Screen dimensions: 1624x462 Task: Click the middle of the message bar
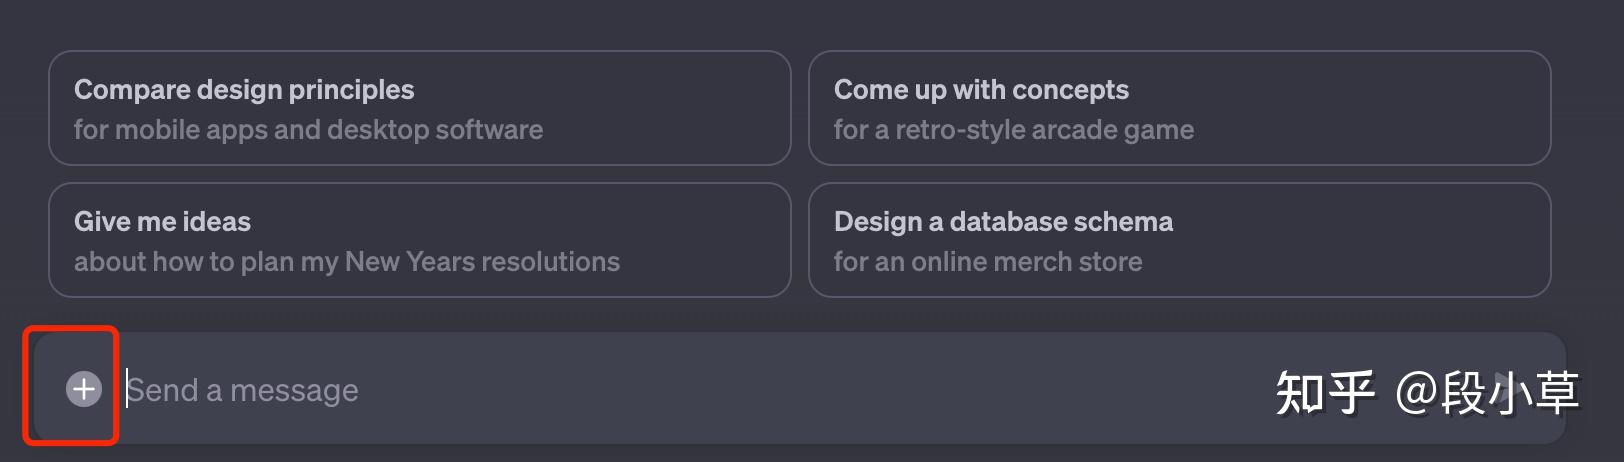pos(800,389)
